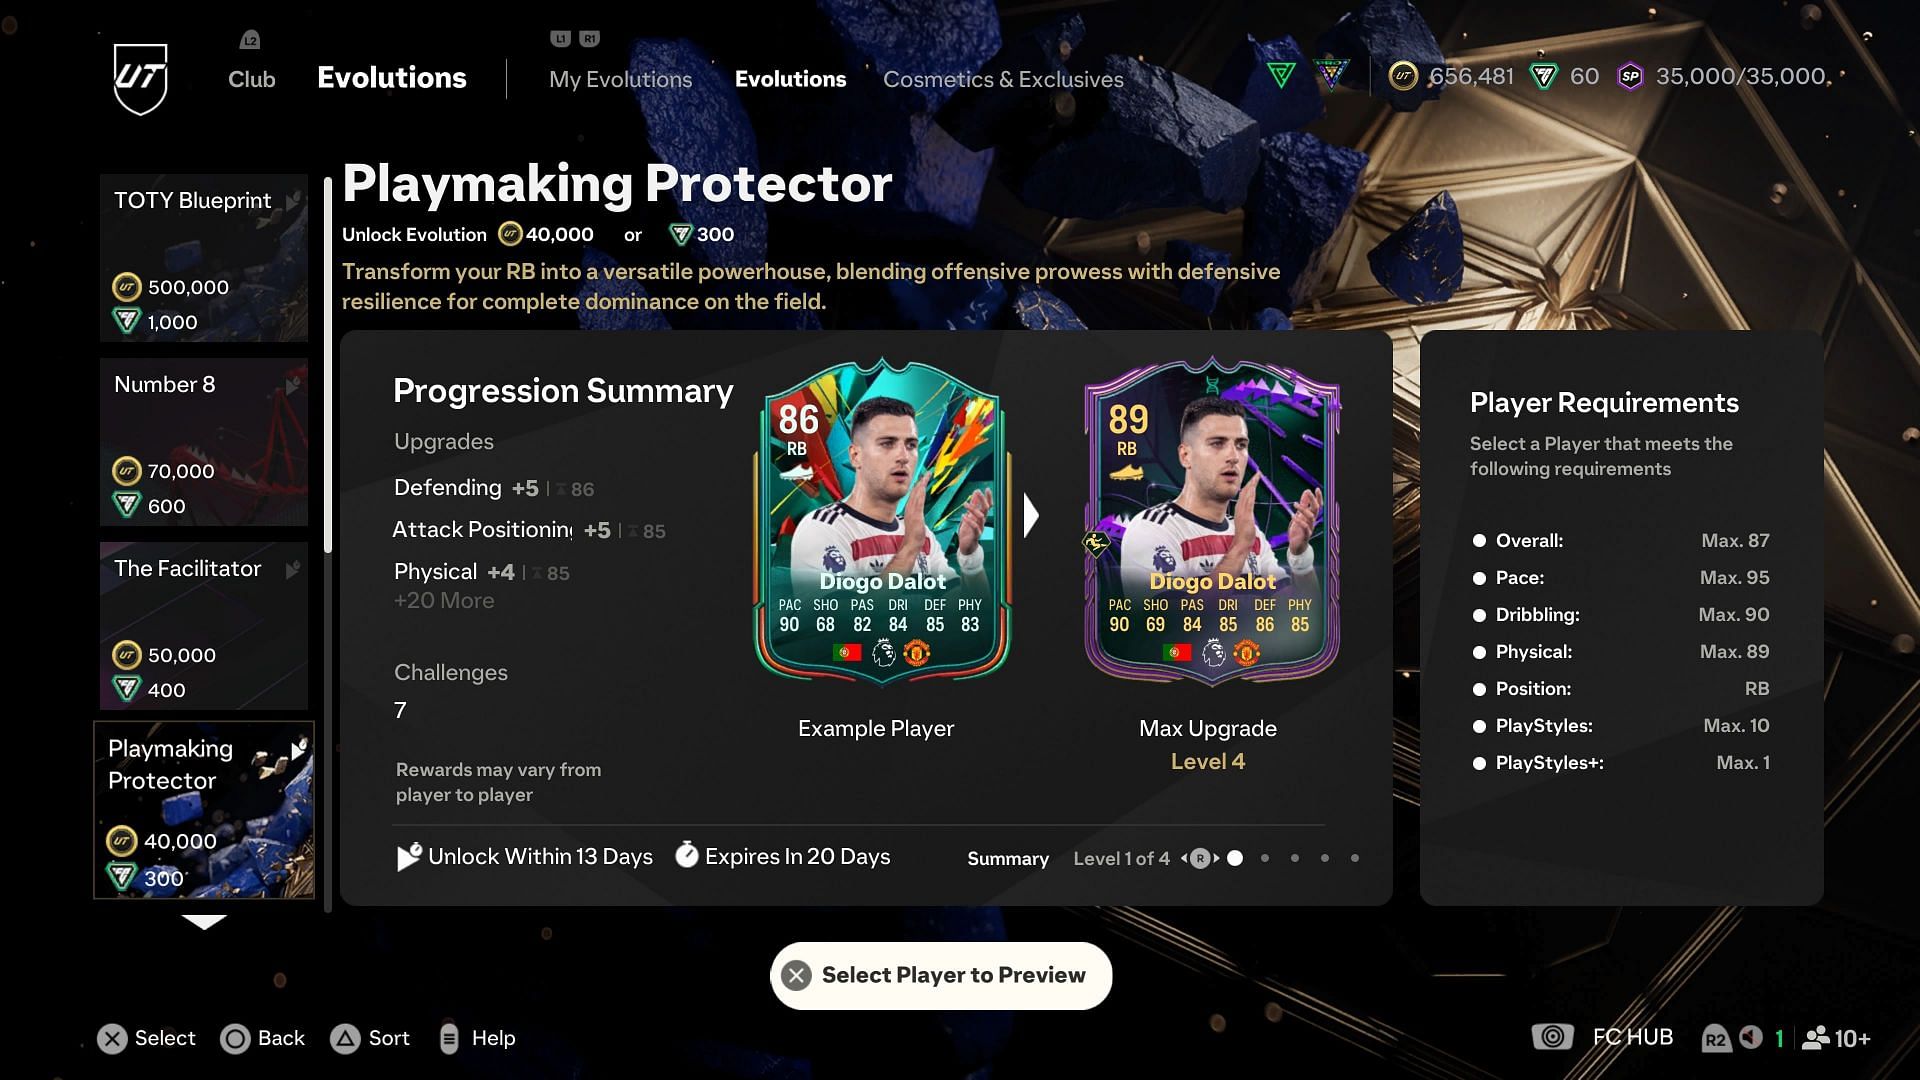Click the triangle Sort icon
This screenshot has height=1080, width=1920.
(x=346, y=1039)
